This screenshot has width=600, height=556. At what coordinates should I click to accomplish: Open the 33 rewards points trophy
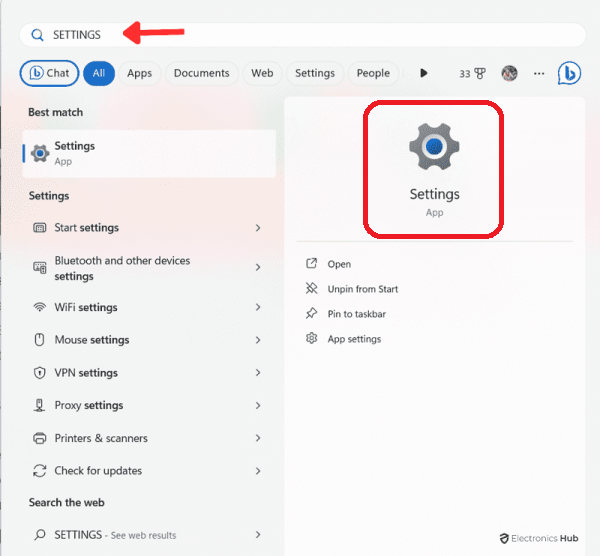pos(472,73)
